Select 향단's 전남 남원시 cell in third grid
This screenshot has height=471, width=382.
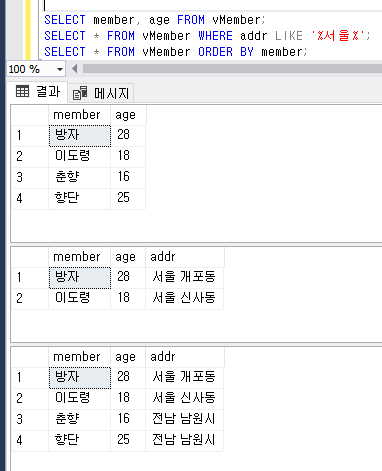tap(184, 440)
